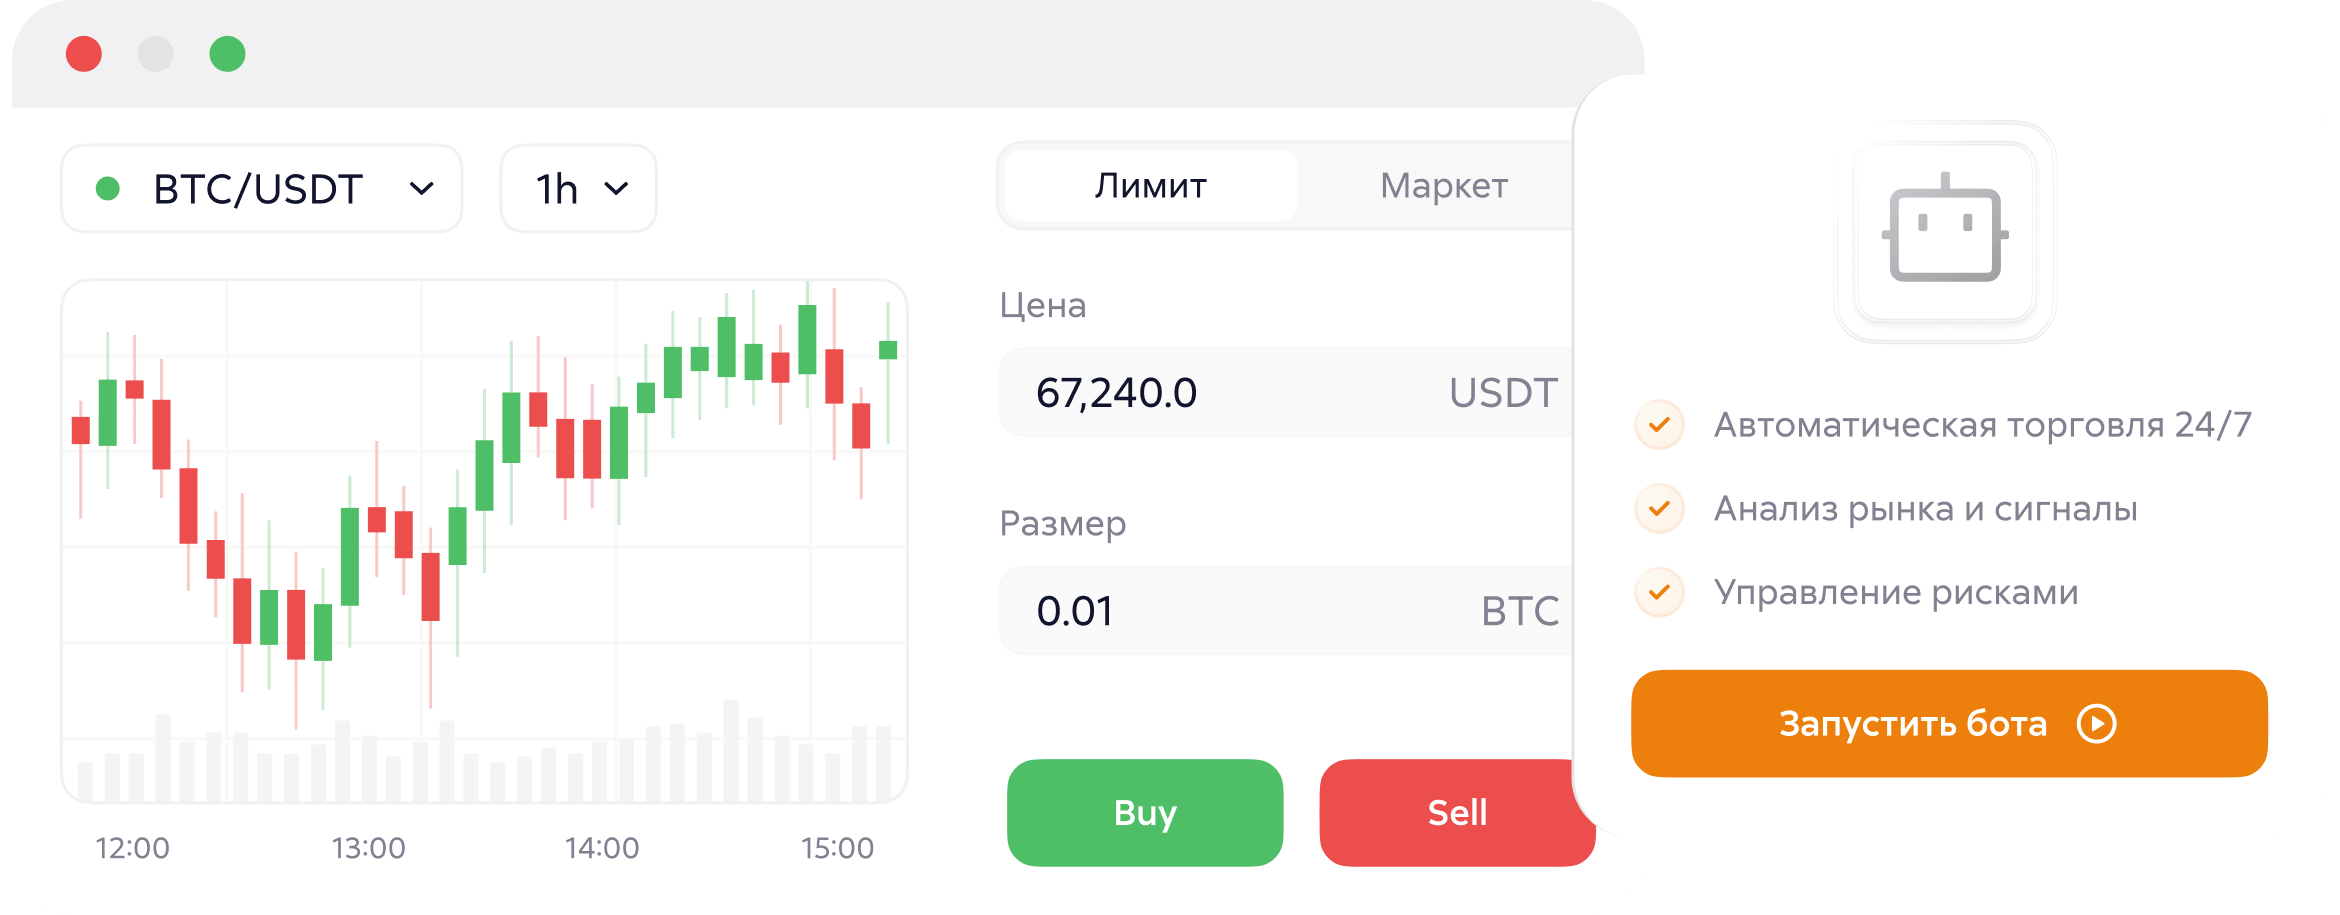Toggle the Управление рисками checkmark
2340x915 pixels.
pos(1659,592)
